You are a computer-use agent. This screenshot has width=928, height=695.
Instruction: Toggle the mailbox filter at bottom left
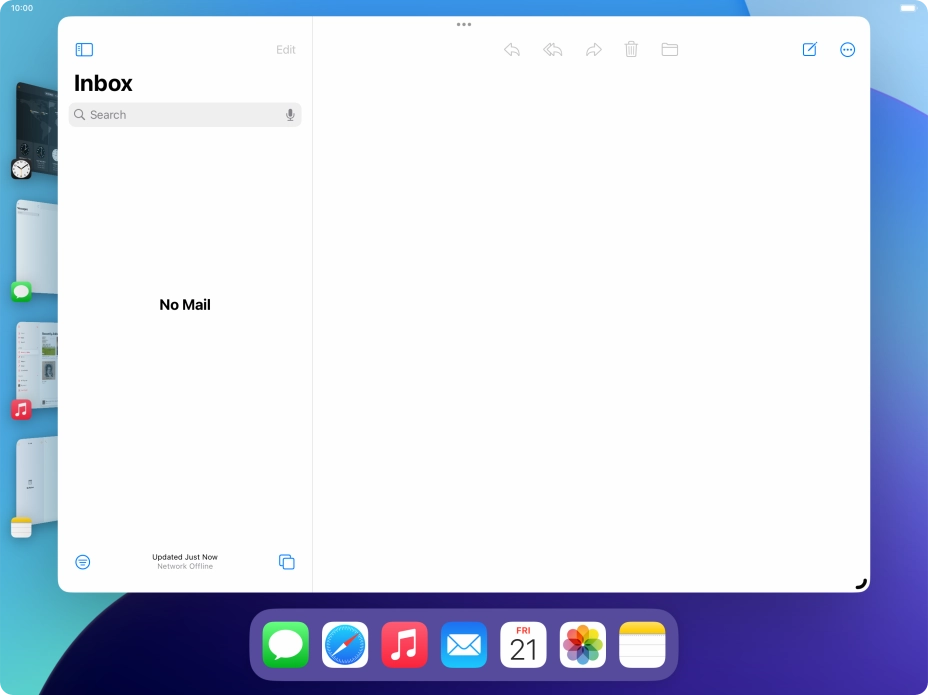pos(83,561)
